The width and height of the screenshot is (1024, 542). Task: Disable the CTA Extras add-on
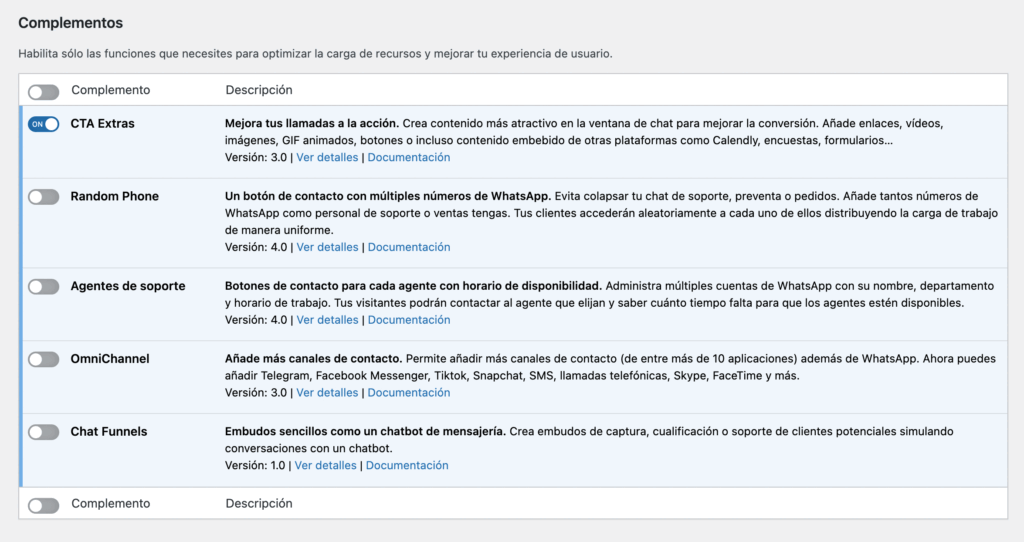coord(43,124)
